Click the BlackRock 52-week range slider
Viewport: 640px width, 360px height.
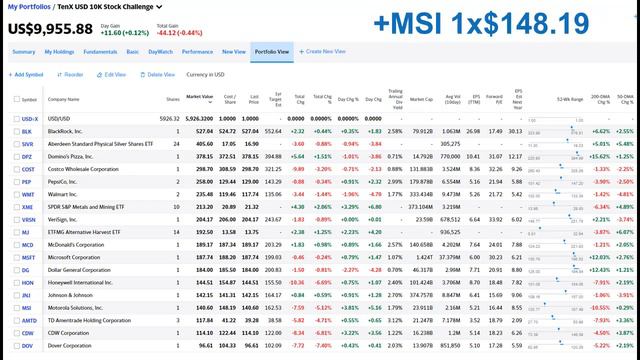tap(555, 131)
